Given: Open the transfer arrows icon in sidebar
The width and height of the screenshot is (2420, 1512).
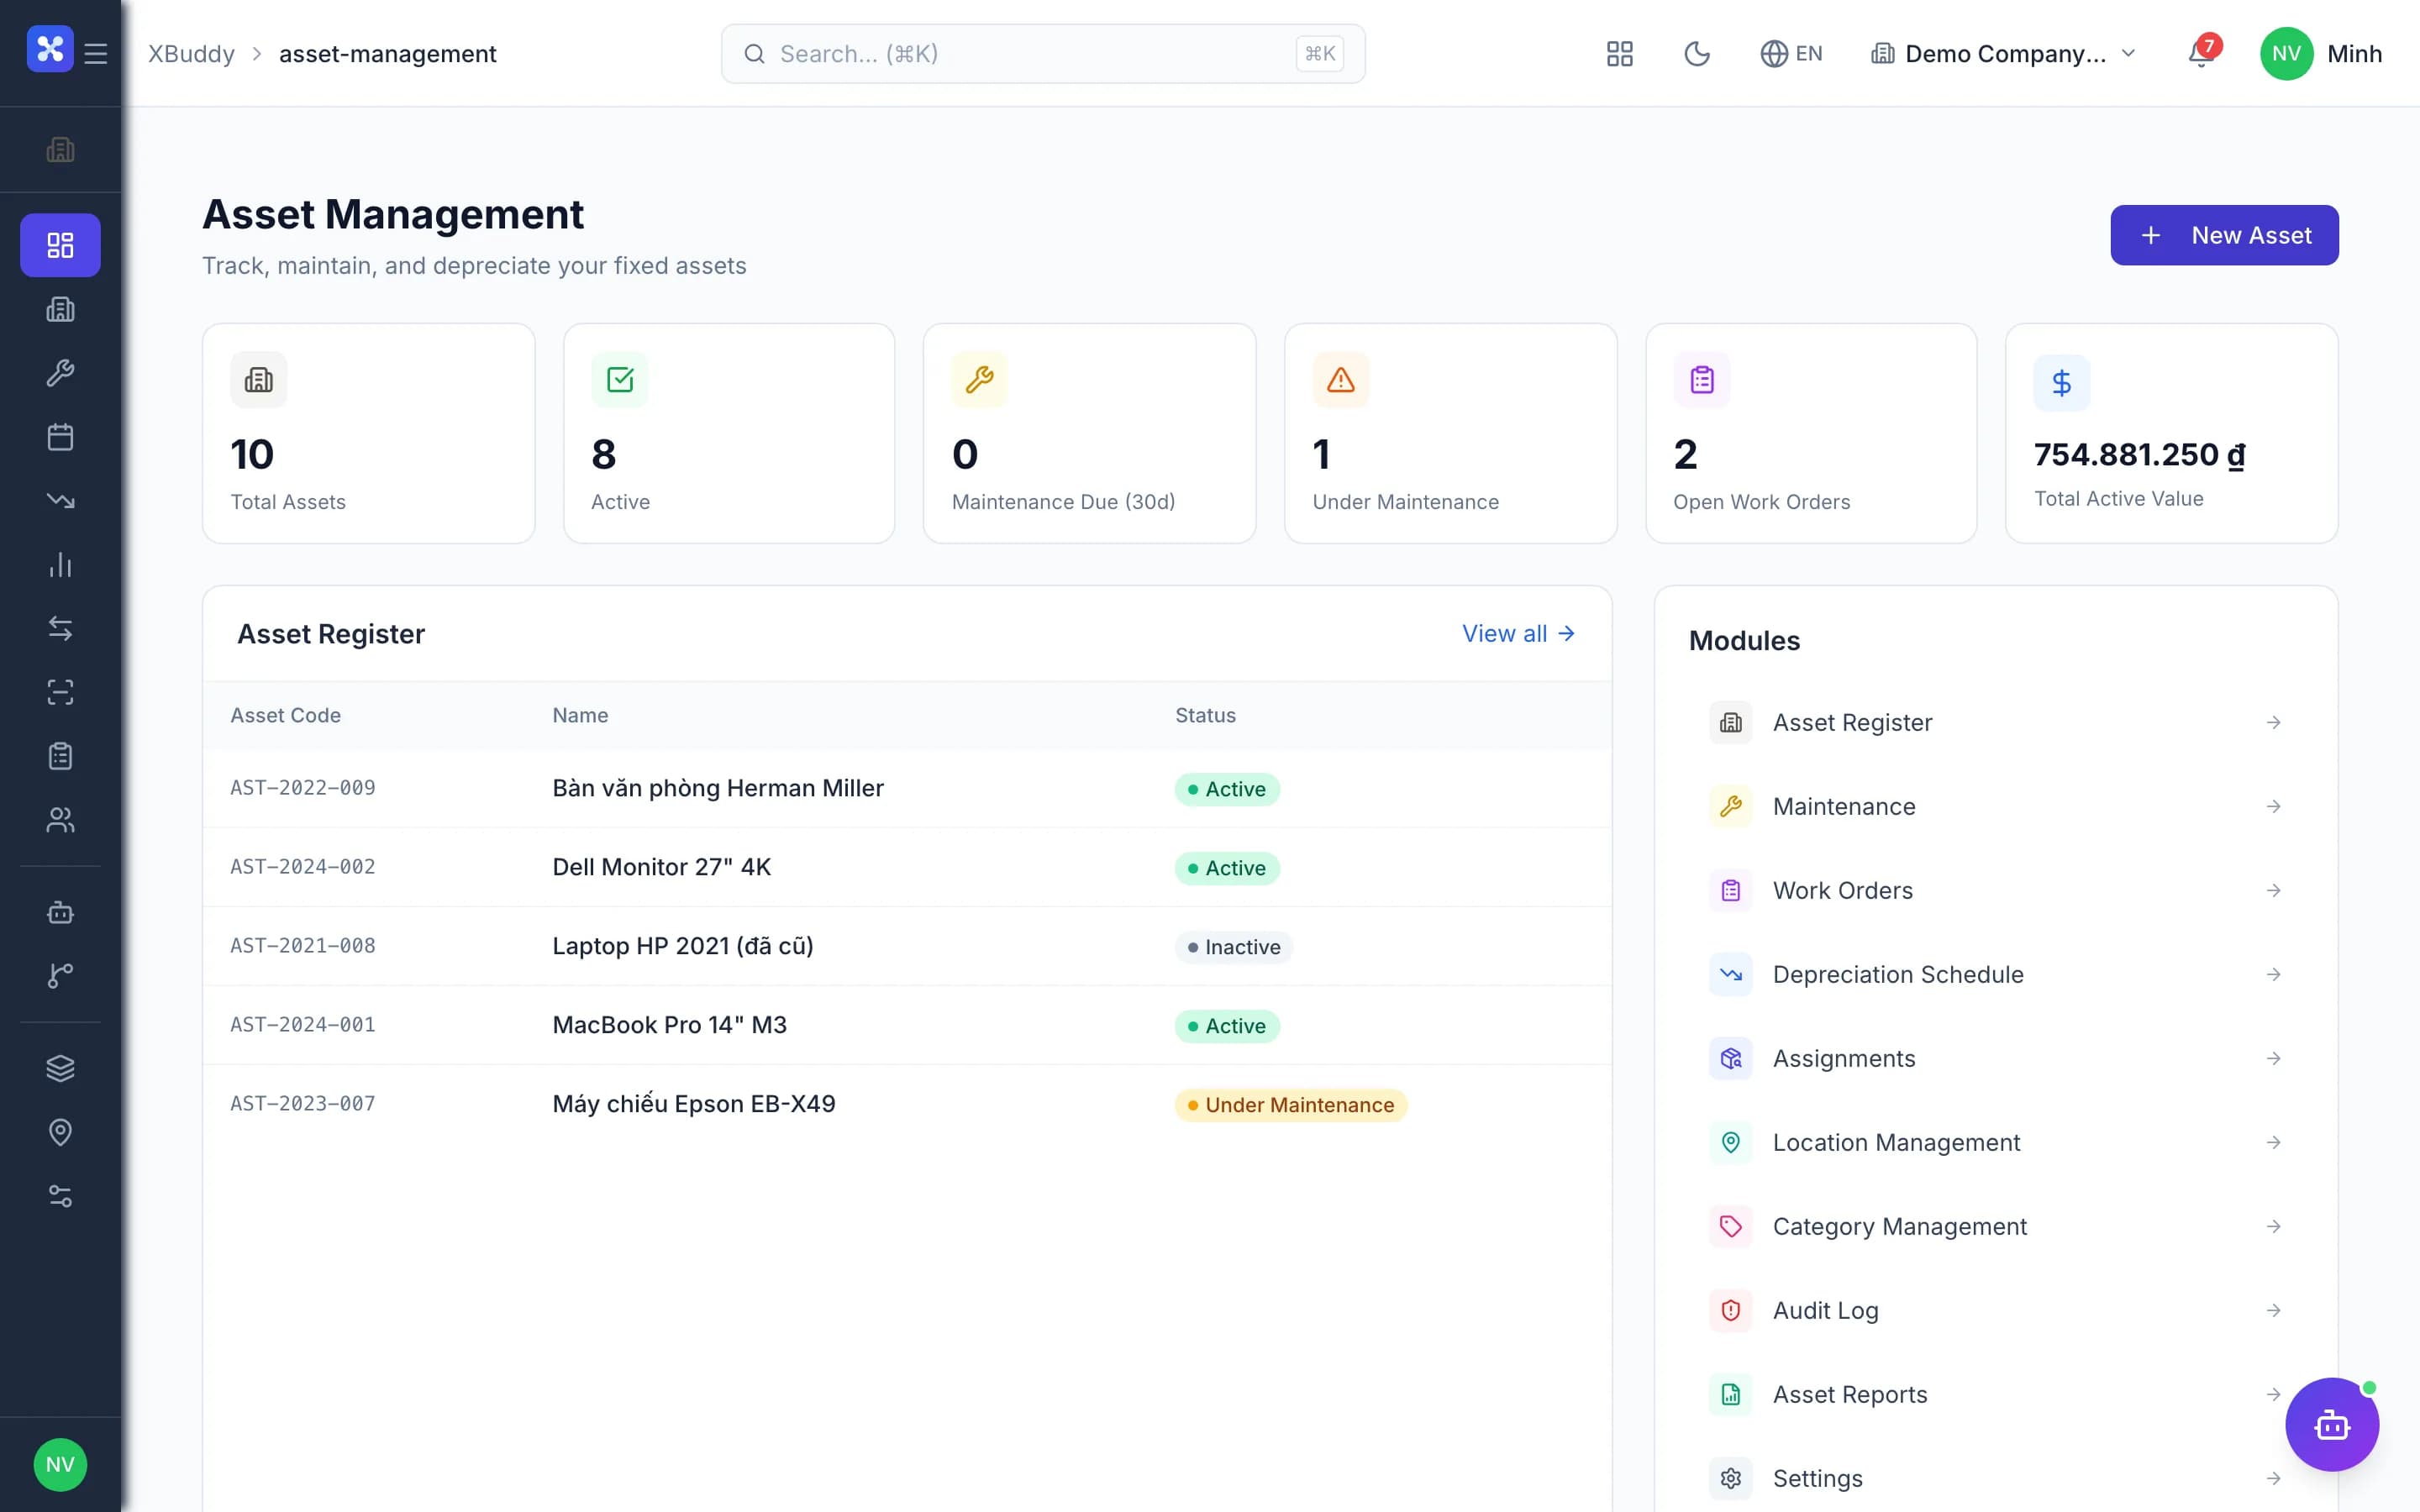Looking at the screenshot, I should click(60, 629).
